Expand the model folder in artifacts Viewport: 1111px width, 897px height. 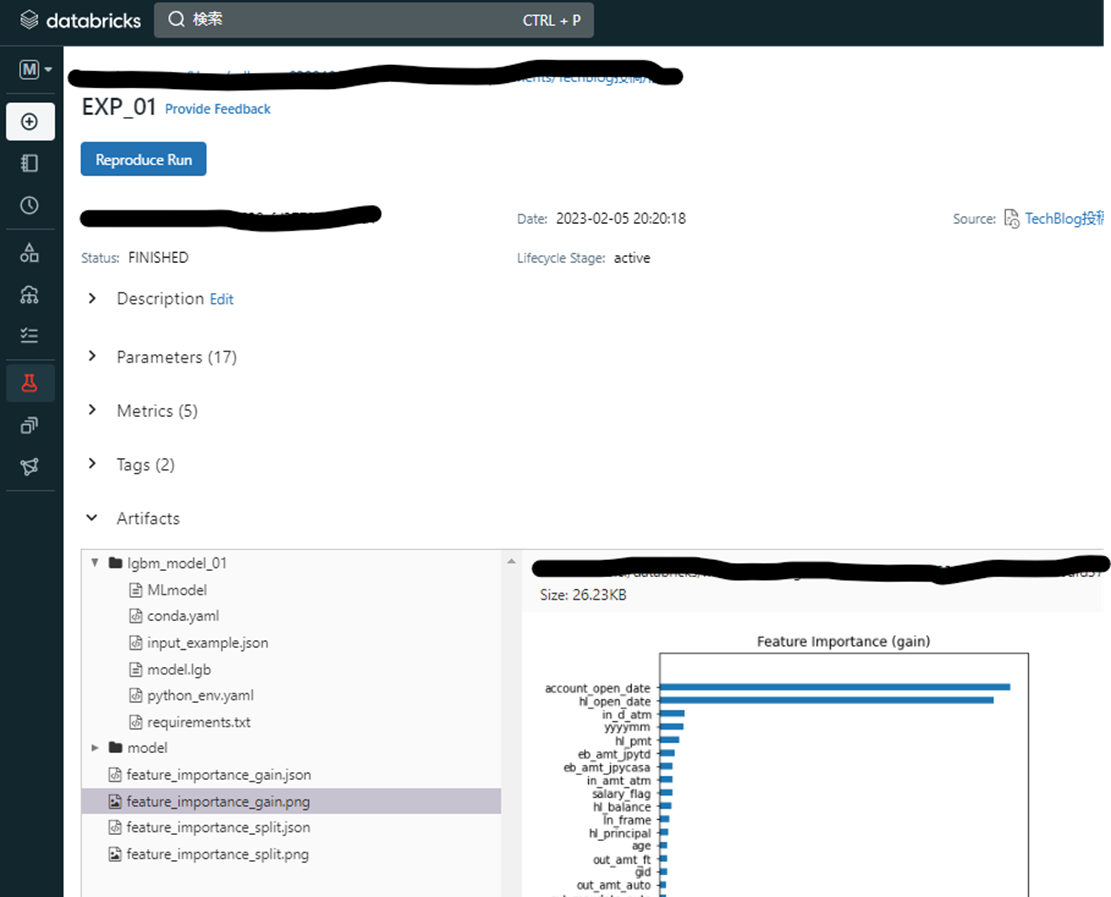(x=96, y=748)
